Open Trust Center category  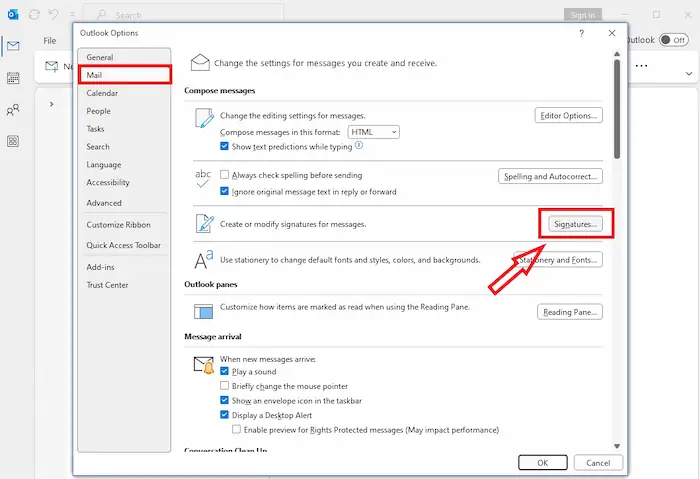(x=124, y=285)
